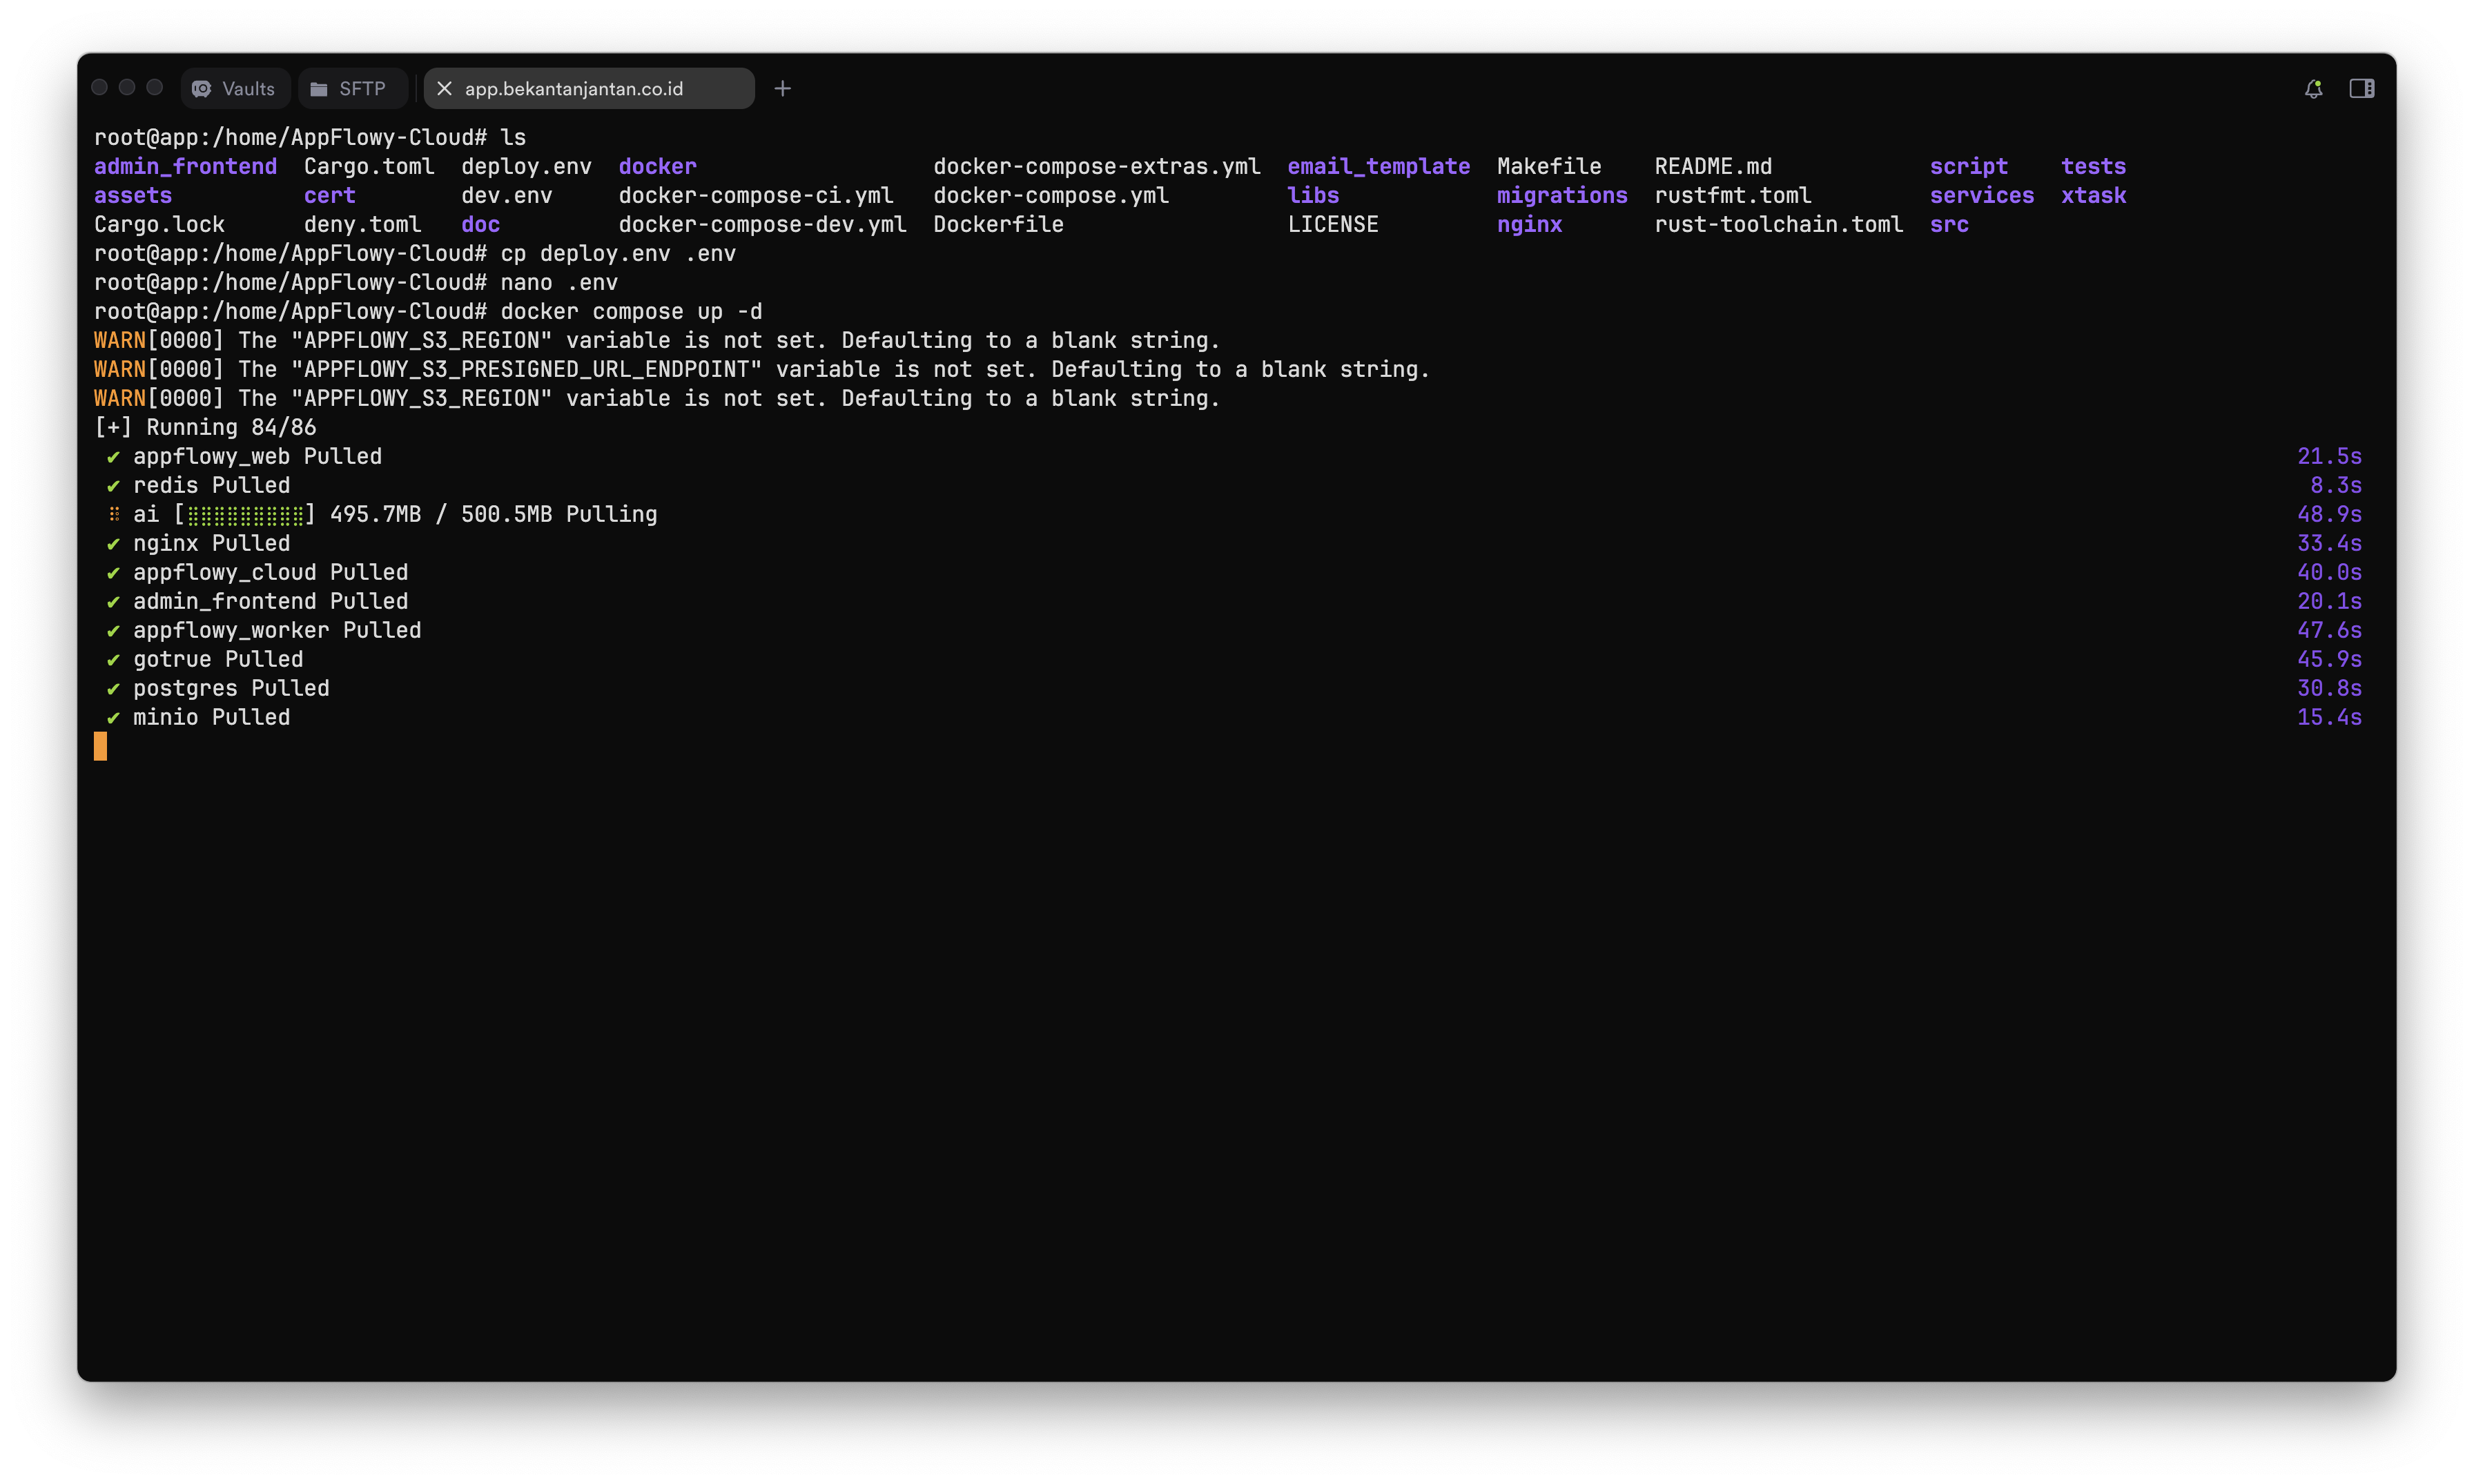2474x1484 pixels.
Task: Click the assets directory name
Action: click(x=133, y=195)
